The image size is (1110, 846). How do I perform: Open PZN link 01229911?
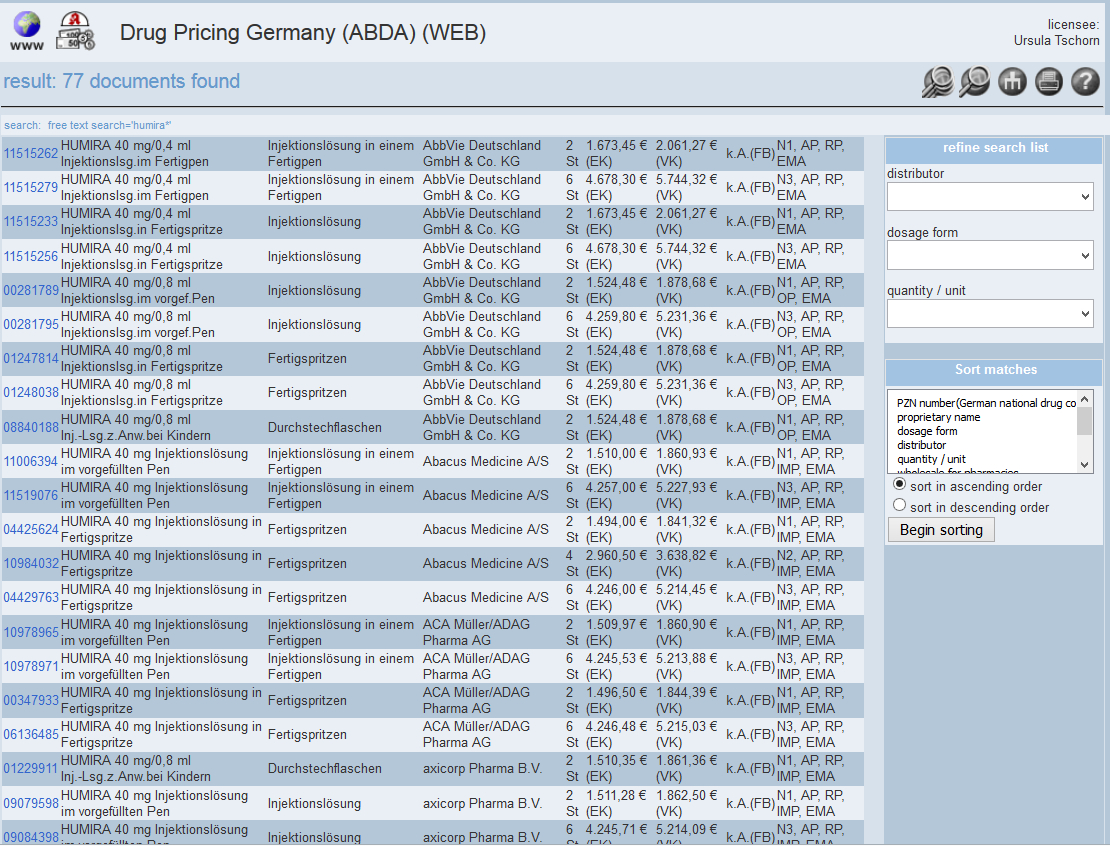[x=30, y=768]
